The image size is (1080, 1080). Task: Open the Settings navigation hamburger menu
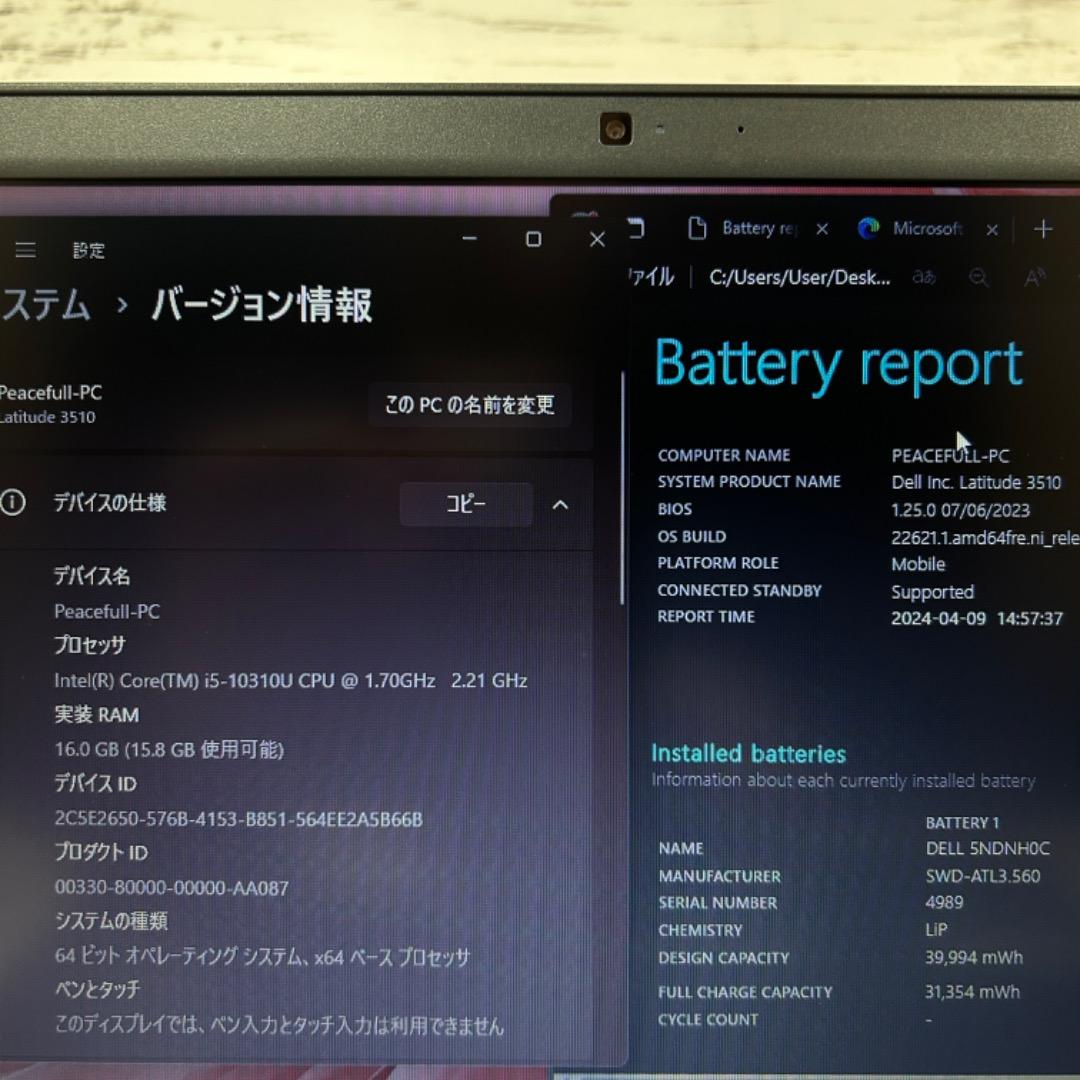25,250
